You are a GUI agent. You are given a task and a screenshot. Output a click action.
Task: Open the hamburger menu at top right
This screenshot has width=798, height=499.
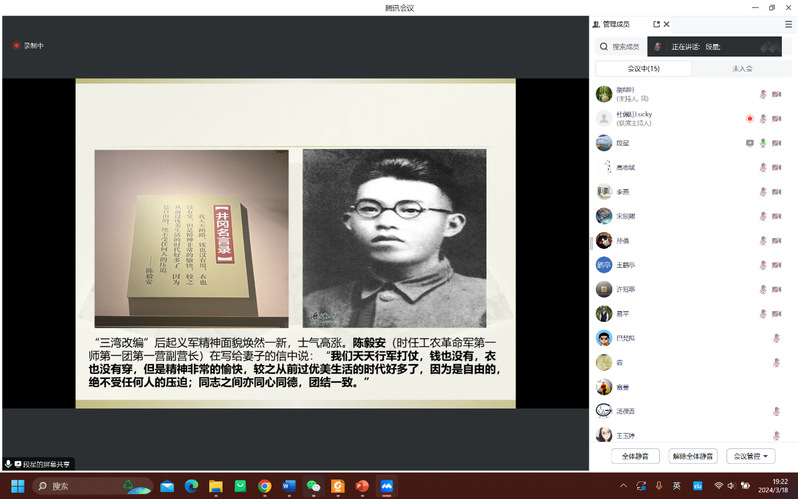click(x=788, y=24)
